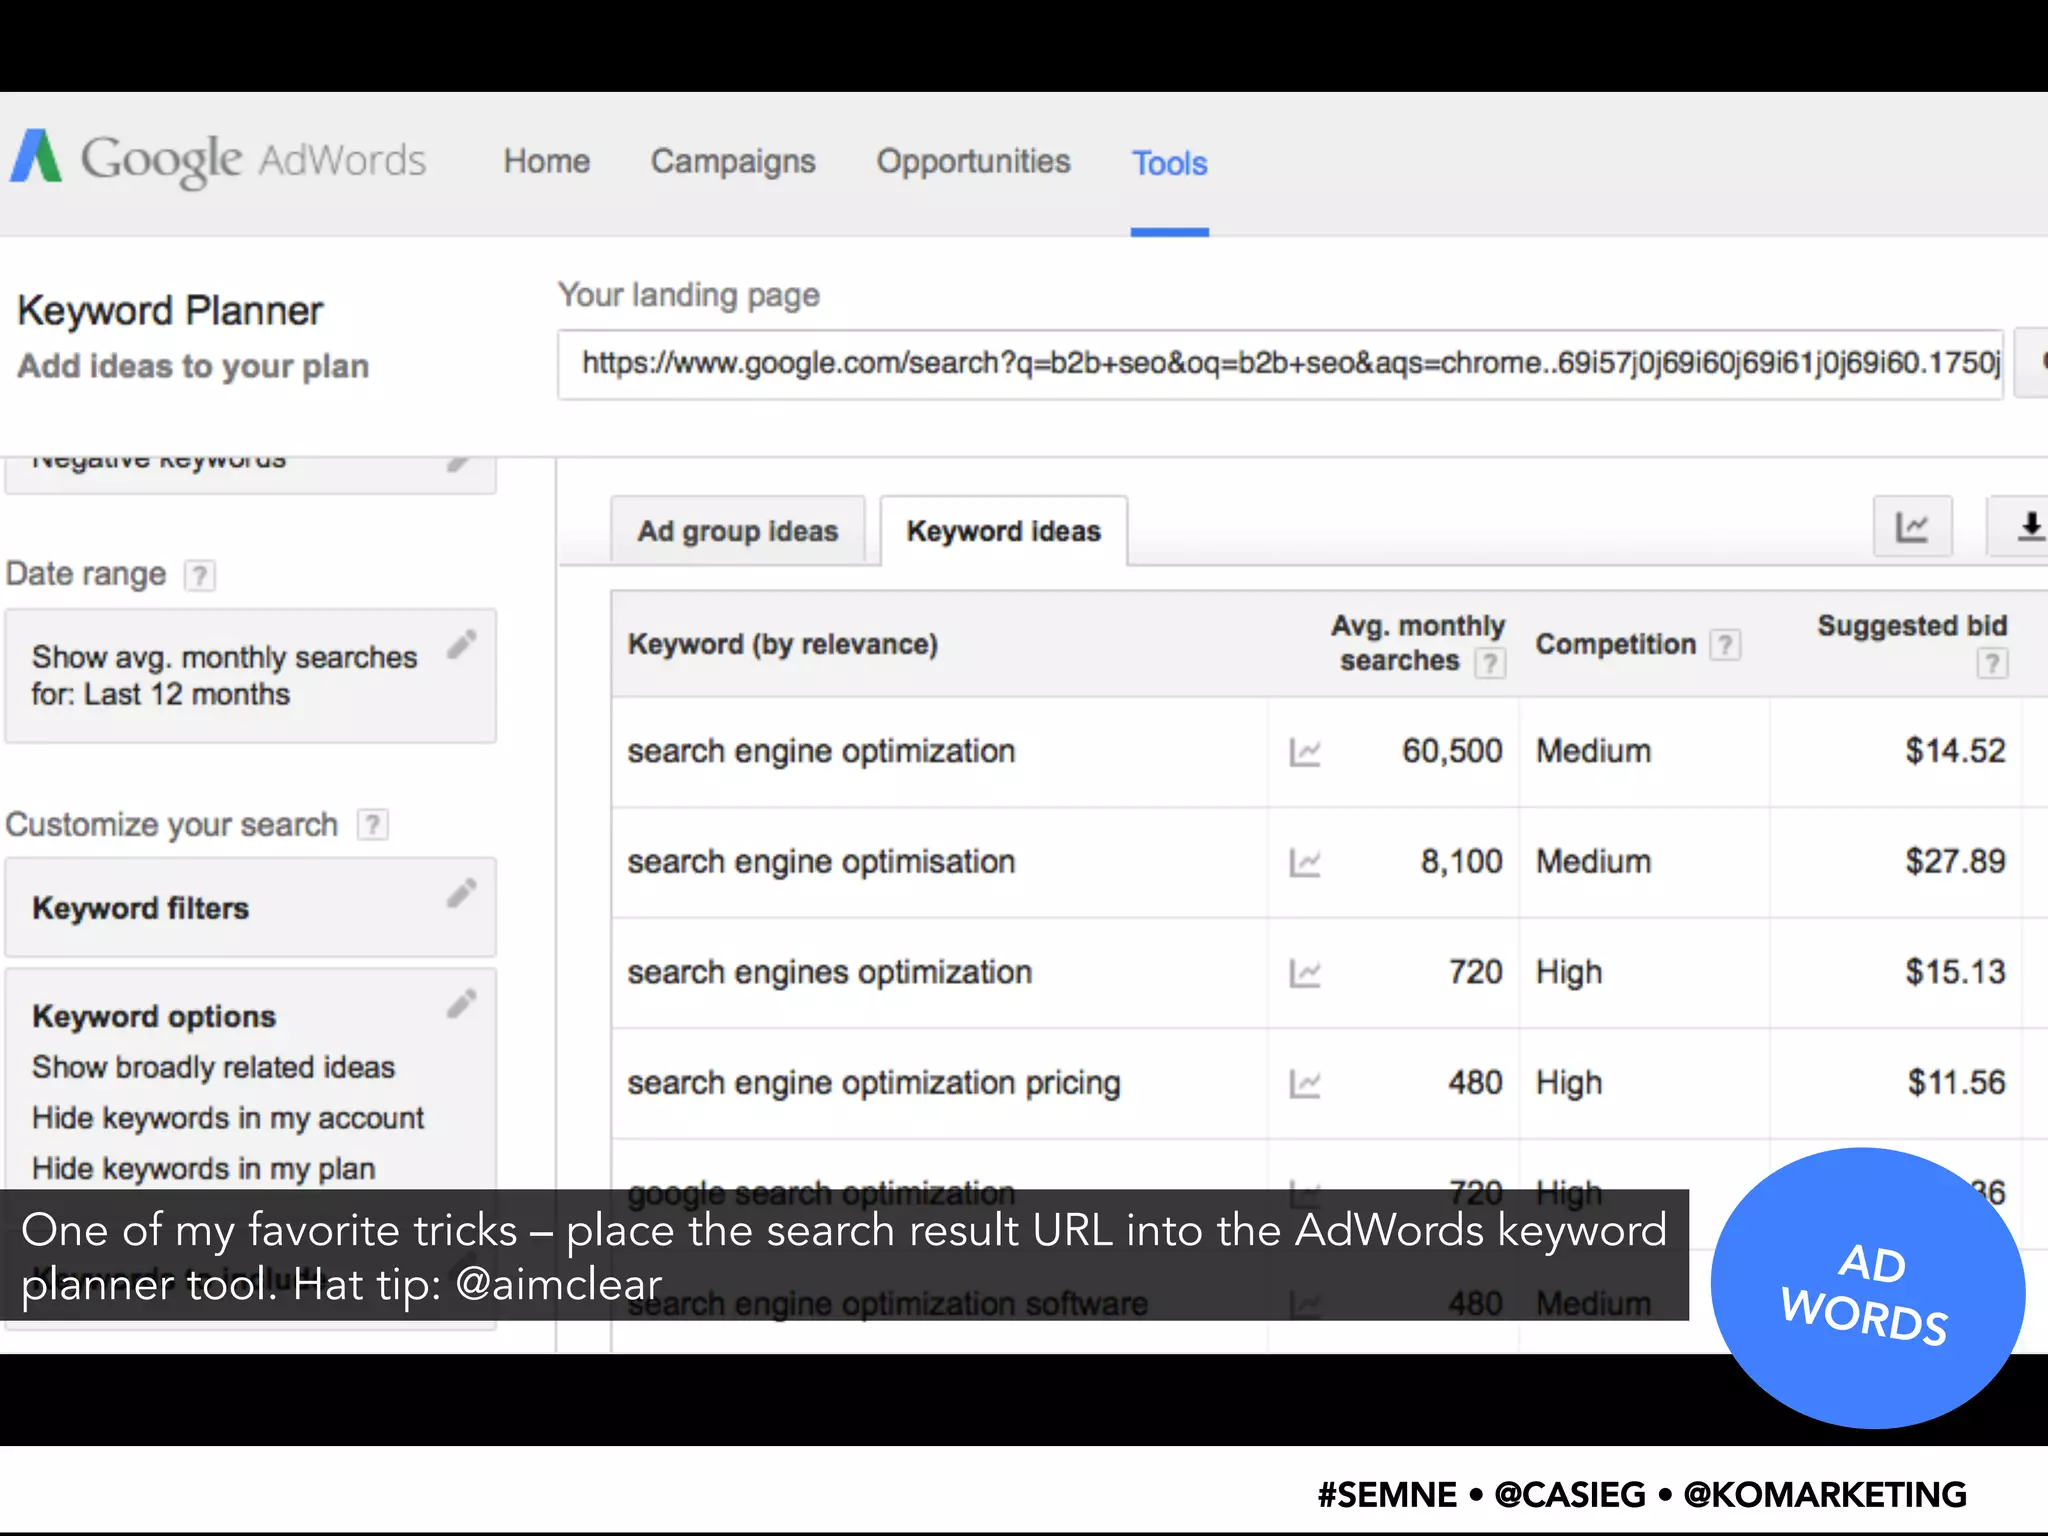Switch to the Ad group ideas tab
The image size is (2048, 1536).
click(x=738, y=531)
